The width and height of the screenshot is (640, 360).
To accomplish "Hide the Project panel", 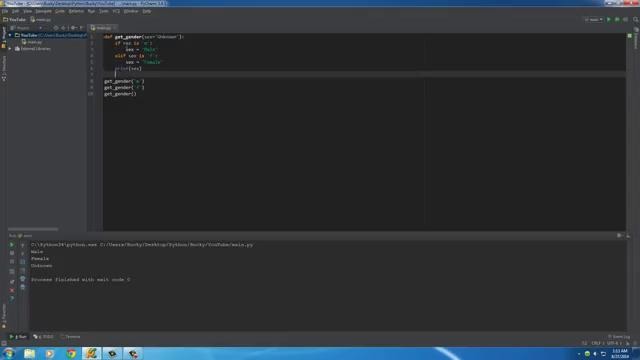I will coord(81,28).
